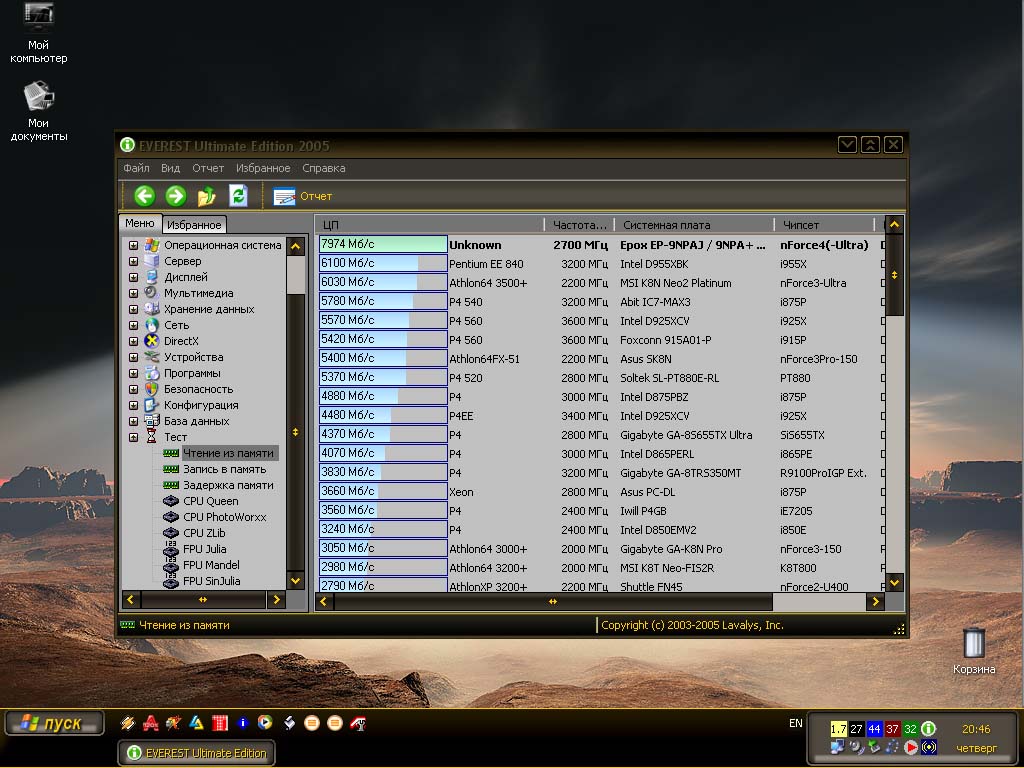The height and width of the screenshot is (768, 1024).
Task: Sort by Чипсет column header
Action: pyautogui.click(x=825, y=225)
